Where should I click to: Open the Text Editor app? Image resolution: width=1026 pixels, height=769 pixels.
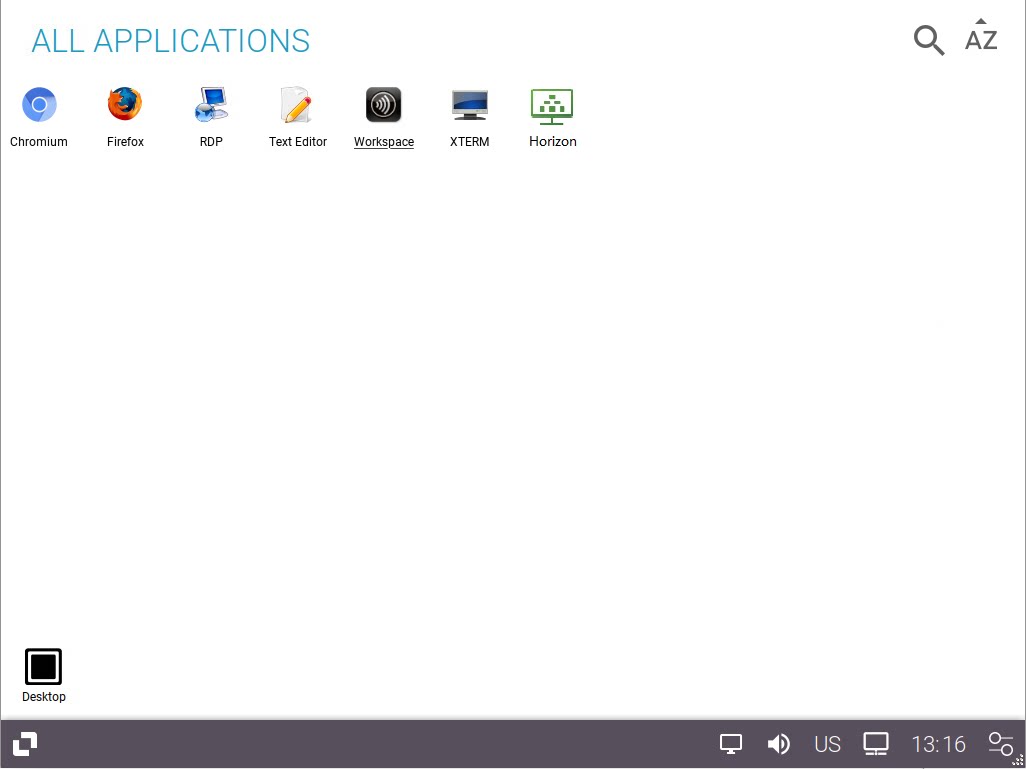[298, 116]
